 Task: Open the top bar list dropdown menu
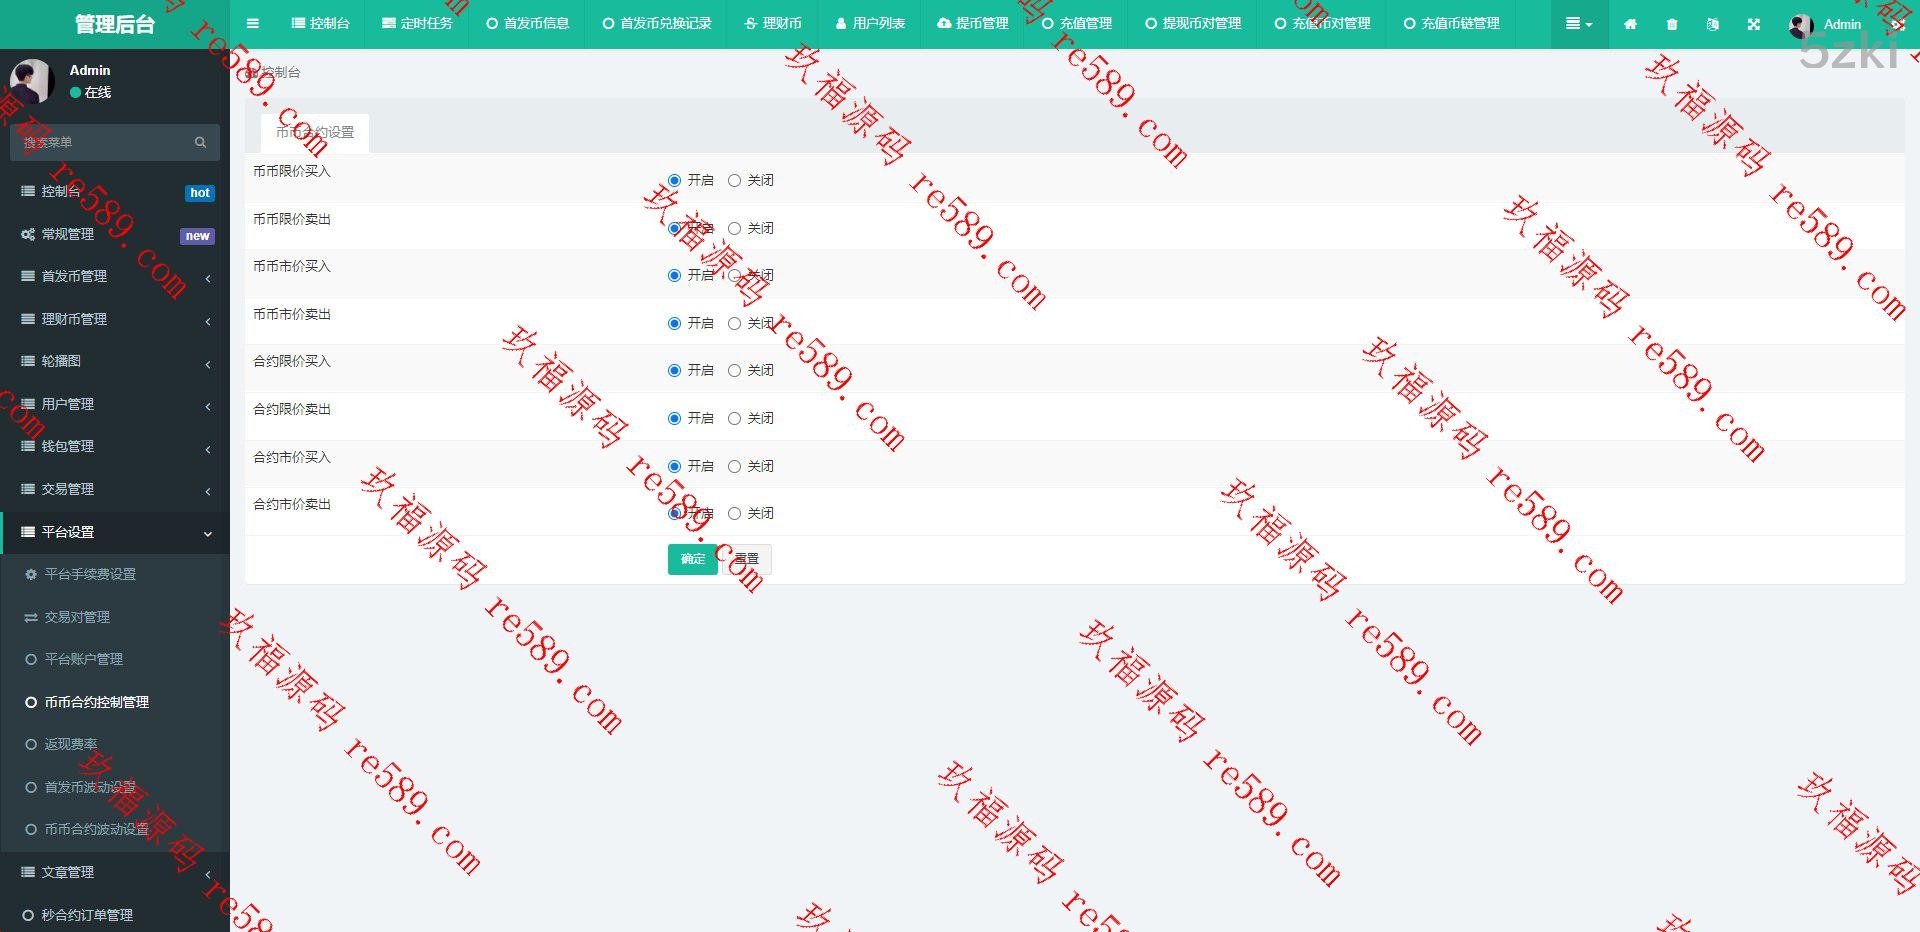1579,24
